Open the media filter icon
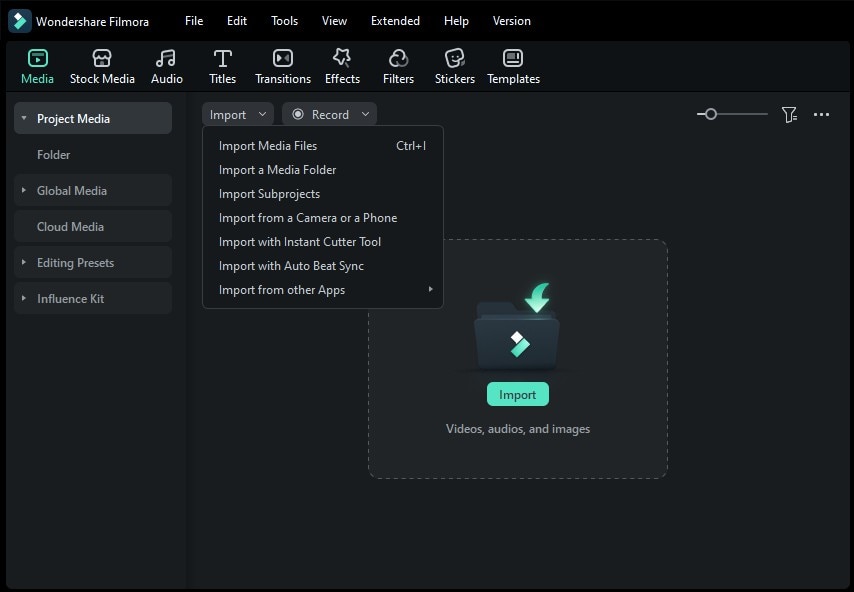Image resolution: width=854 pixels, height=592 pixels. pyautogui.click(x=789, y=114)
